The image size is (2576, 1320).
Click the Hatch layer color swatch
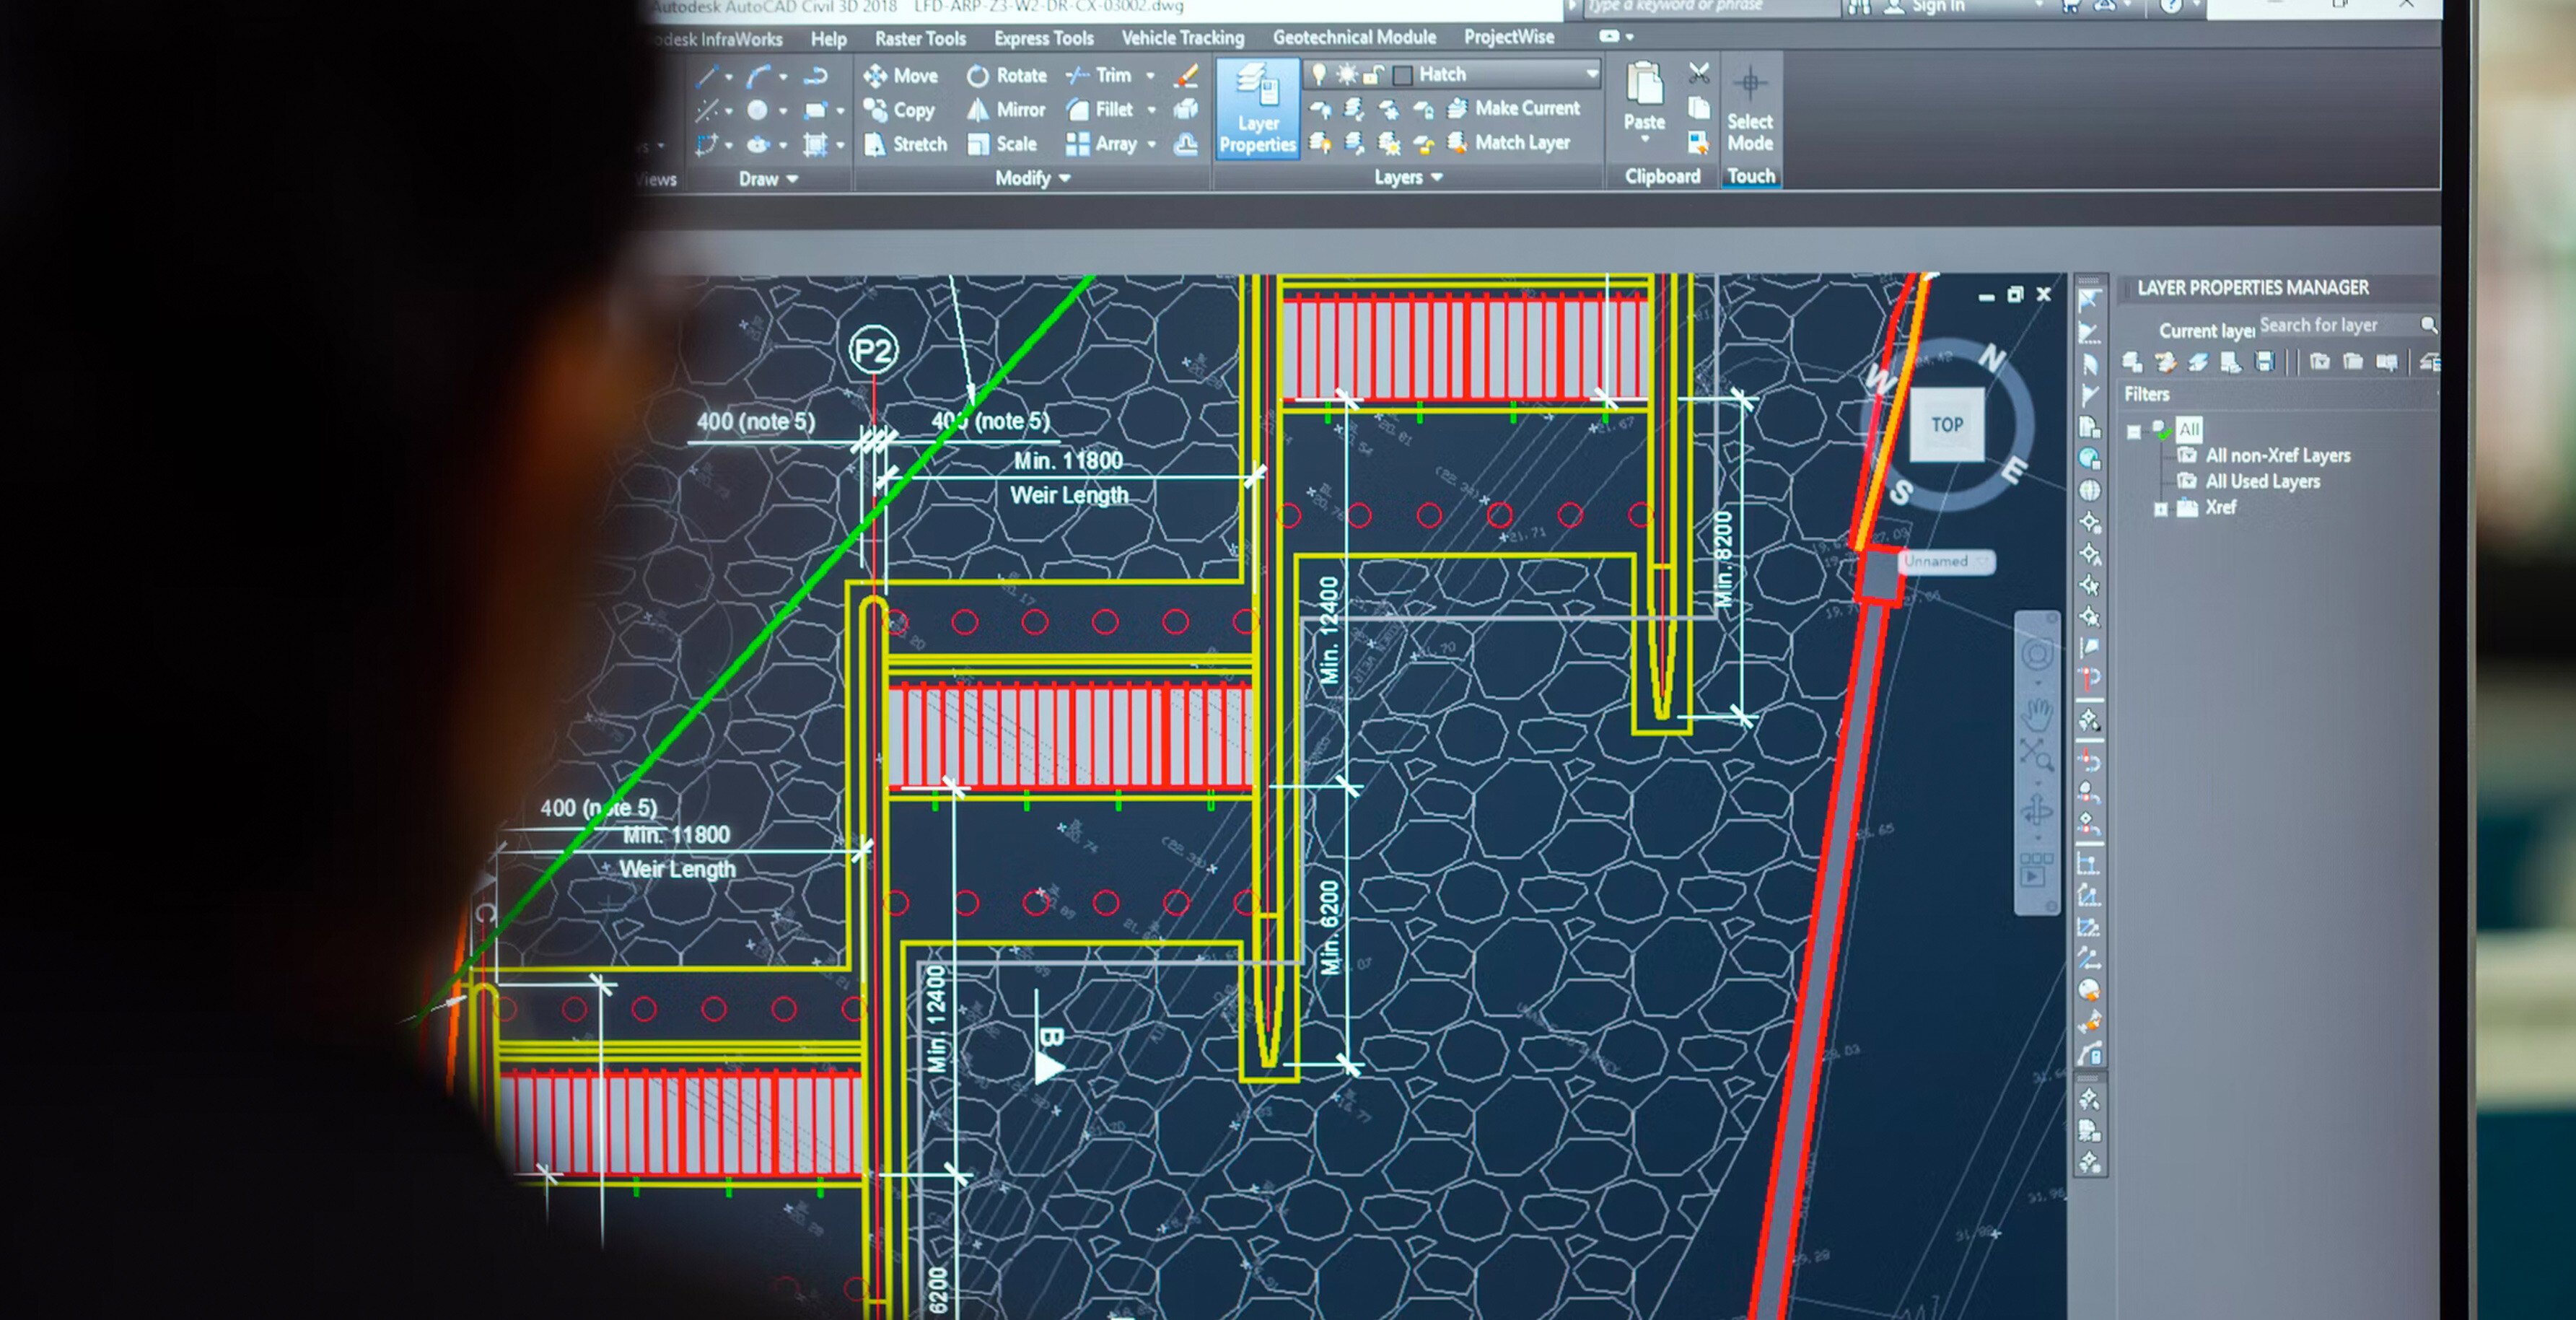tap(1402, 75)
